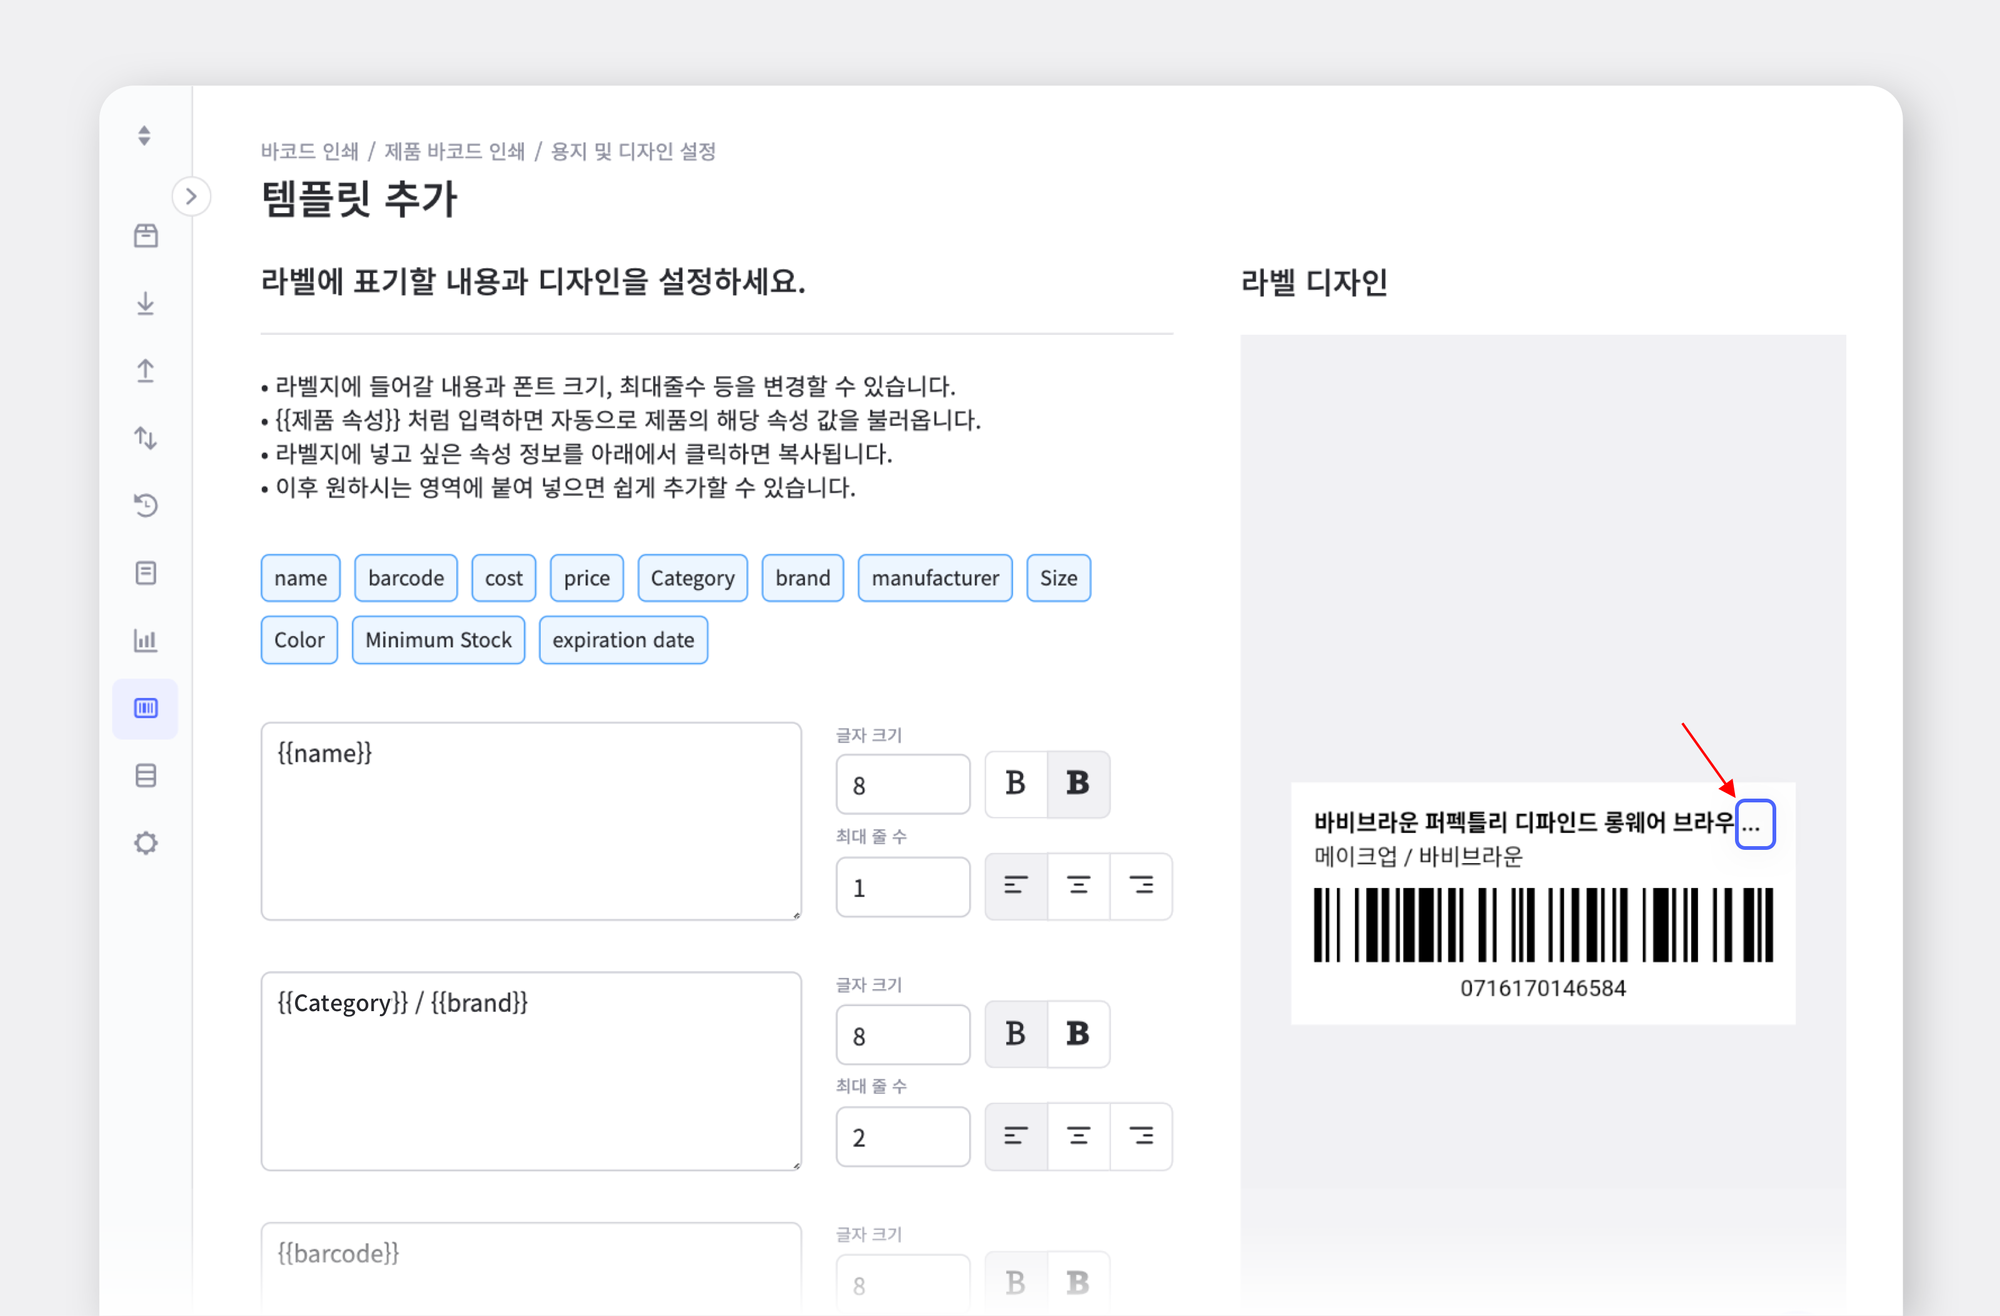Select regular weight B for Category/brand row

coord(1016,1034)
